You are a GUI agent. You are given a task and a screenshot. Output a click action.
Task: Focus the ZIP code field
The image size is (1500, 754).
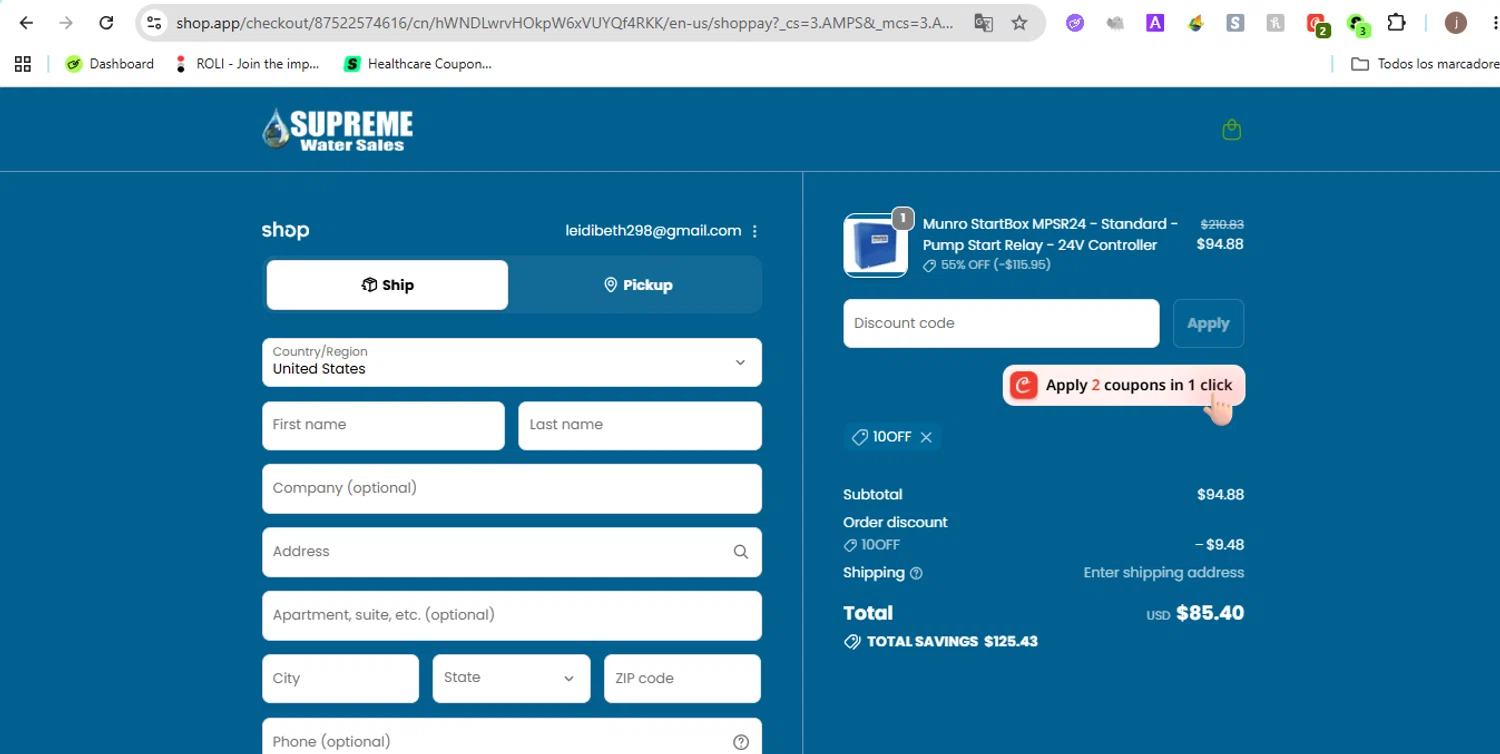(x=682, y=679)
